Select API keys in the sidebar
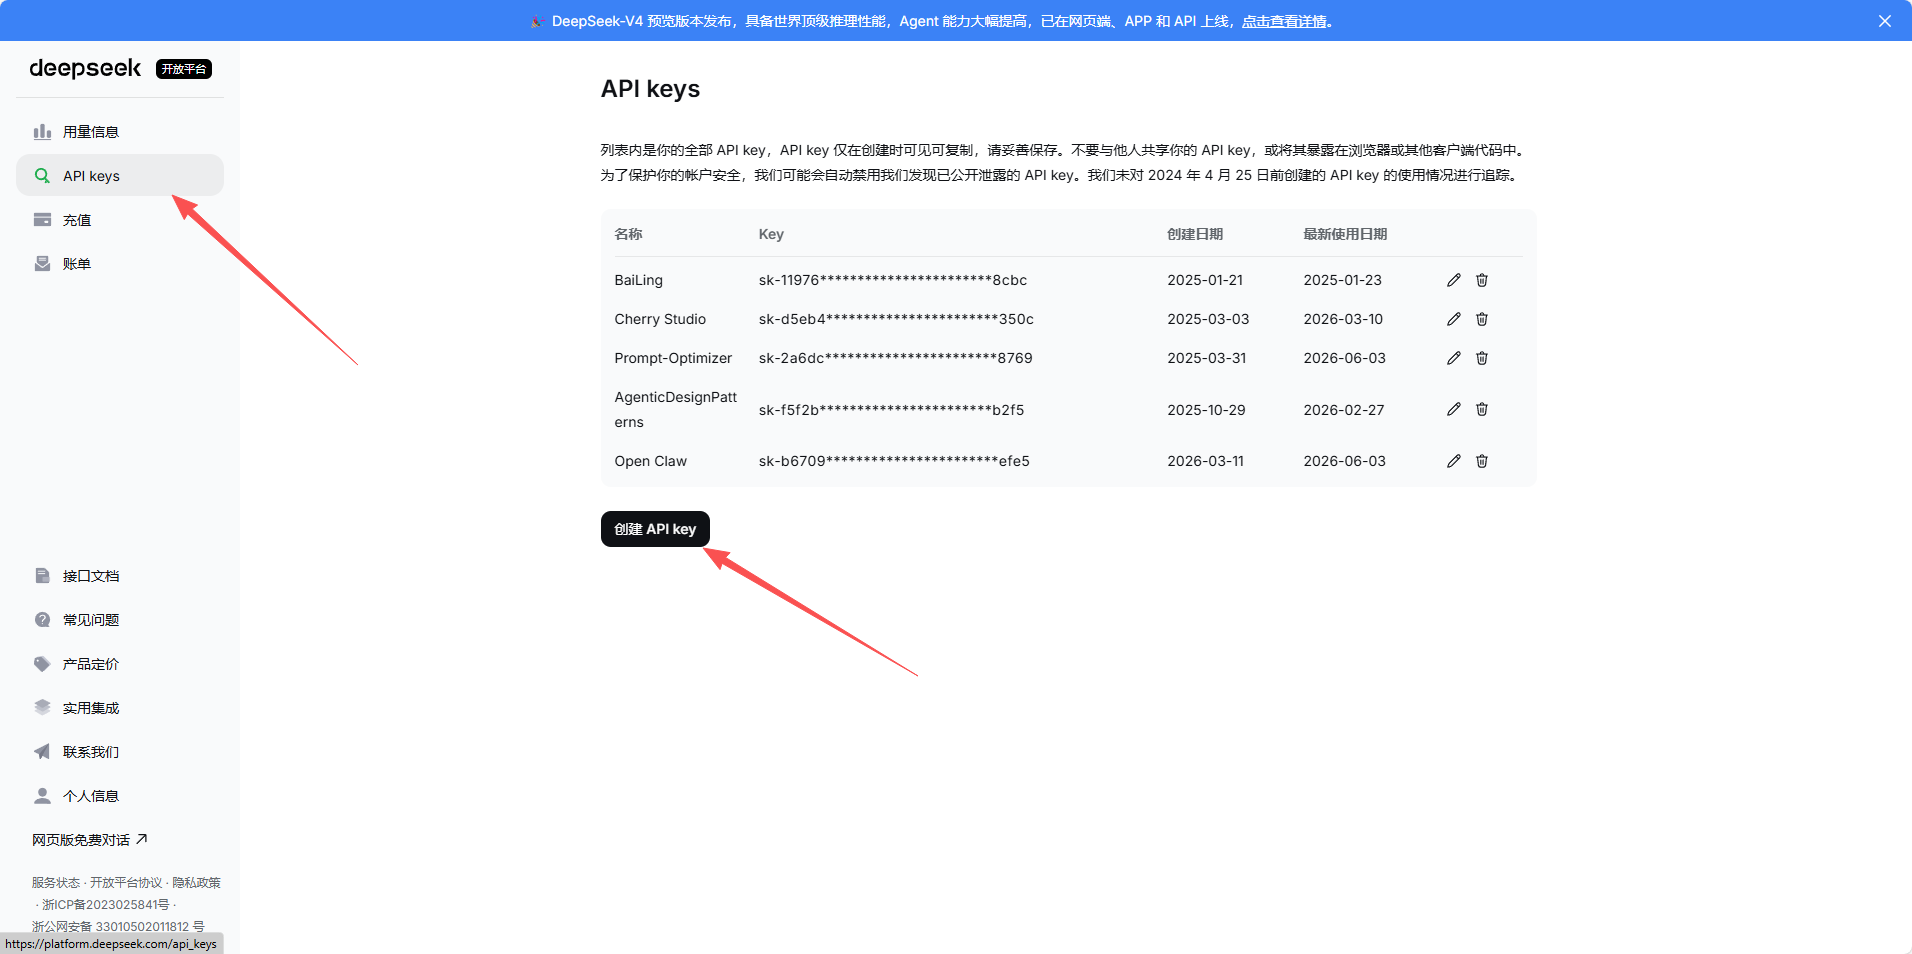1912x954 pixels. (120, 176)
